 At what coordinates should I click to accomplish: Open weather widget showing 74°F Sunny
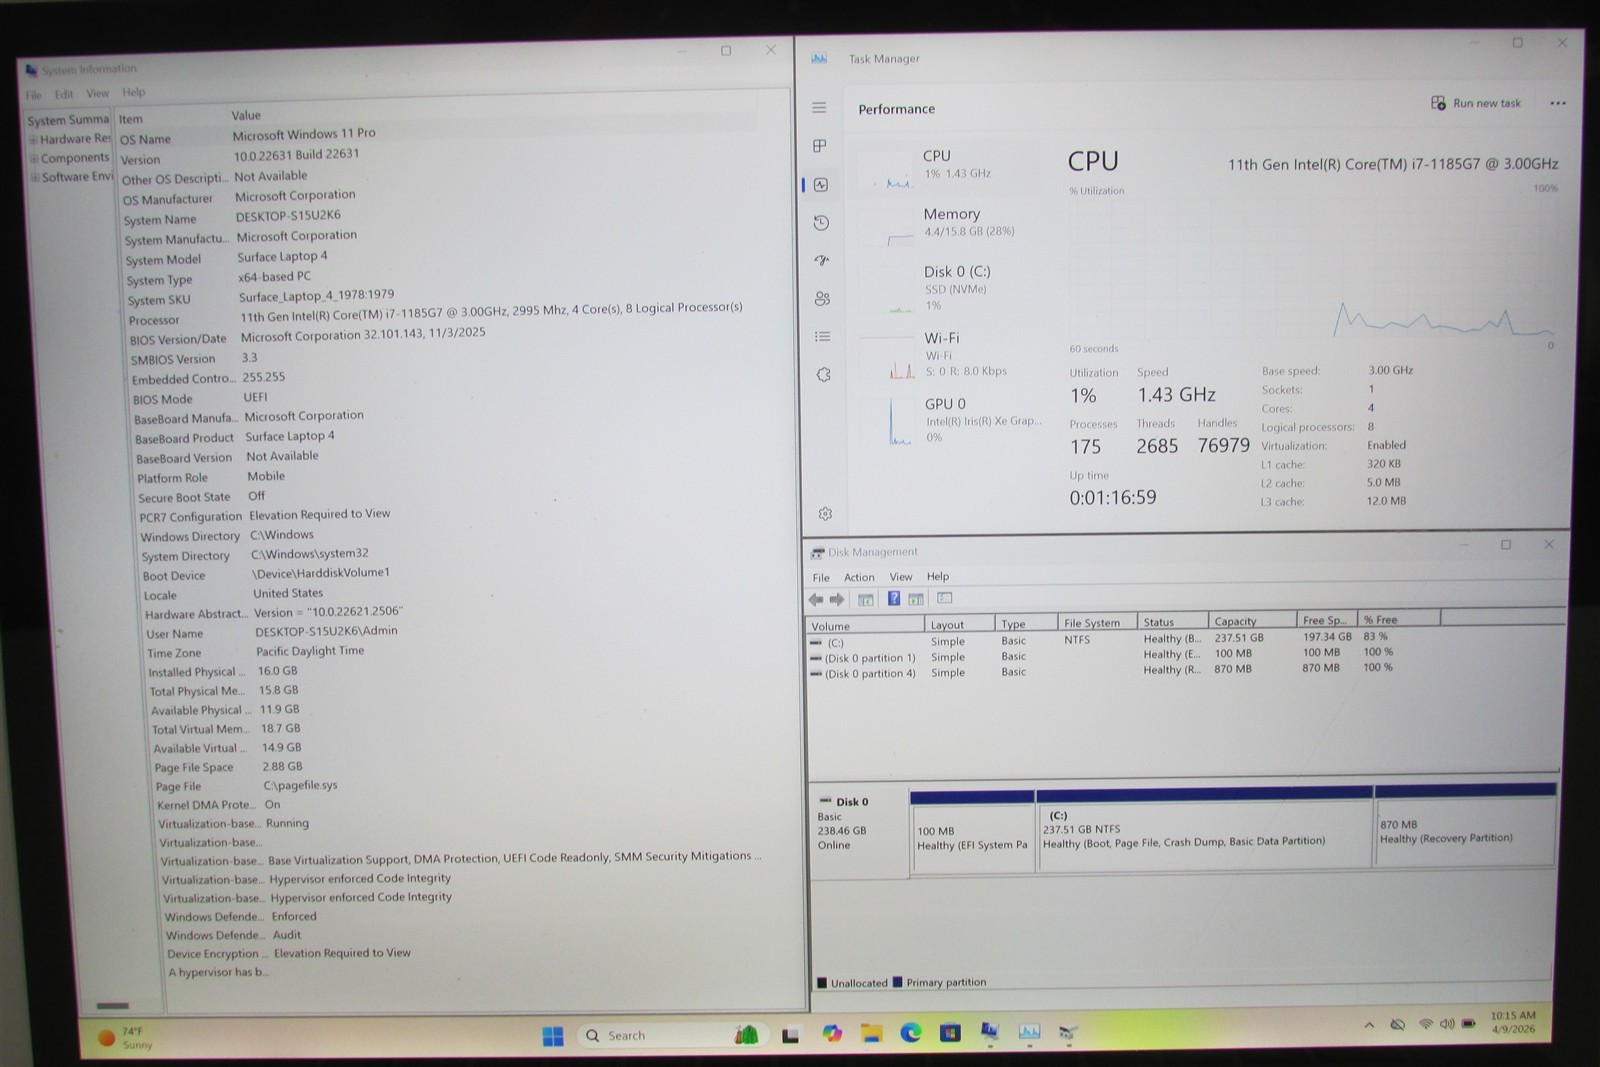coord(126,1038)
